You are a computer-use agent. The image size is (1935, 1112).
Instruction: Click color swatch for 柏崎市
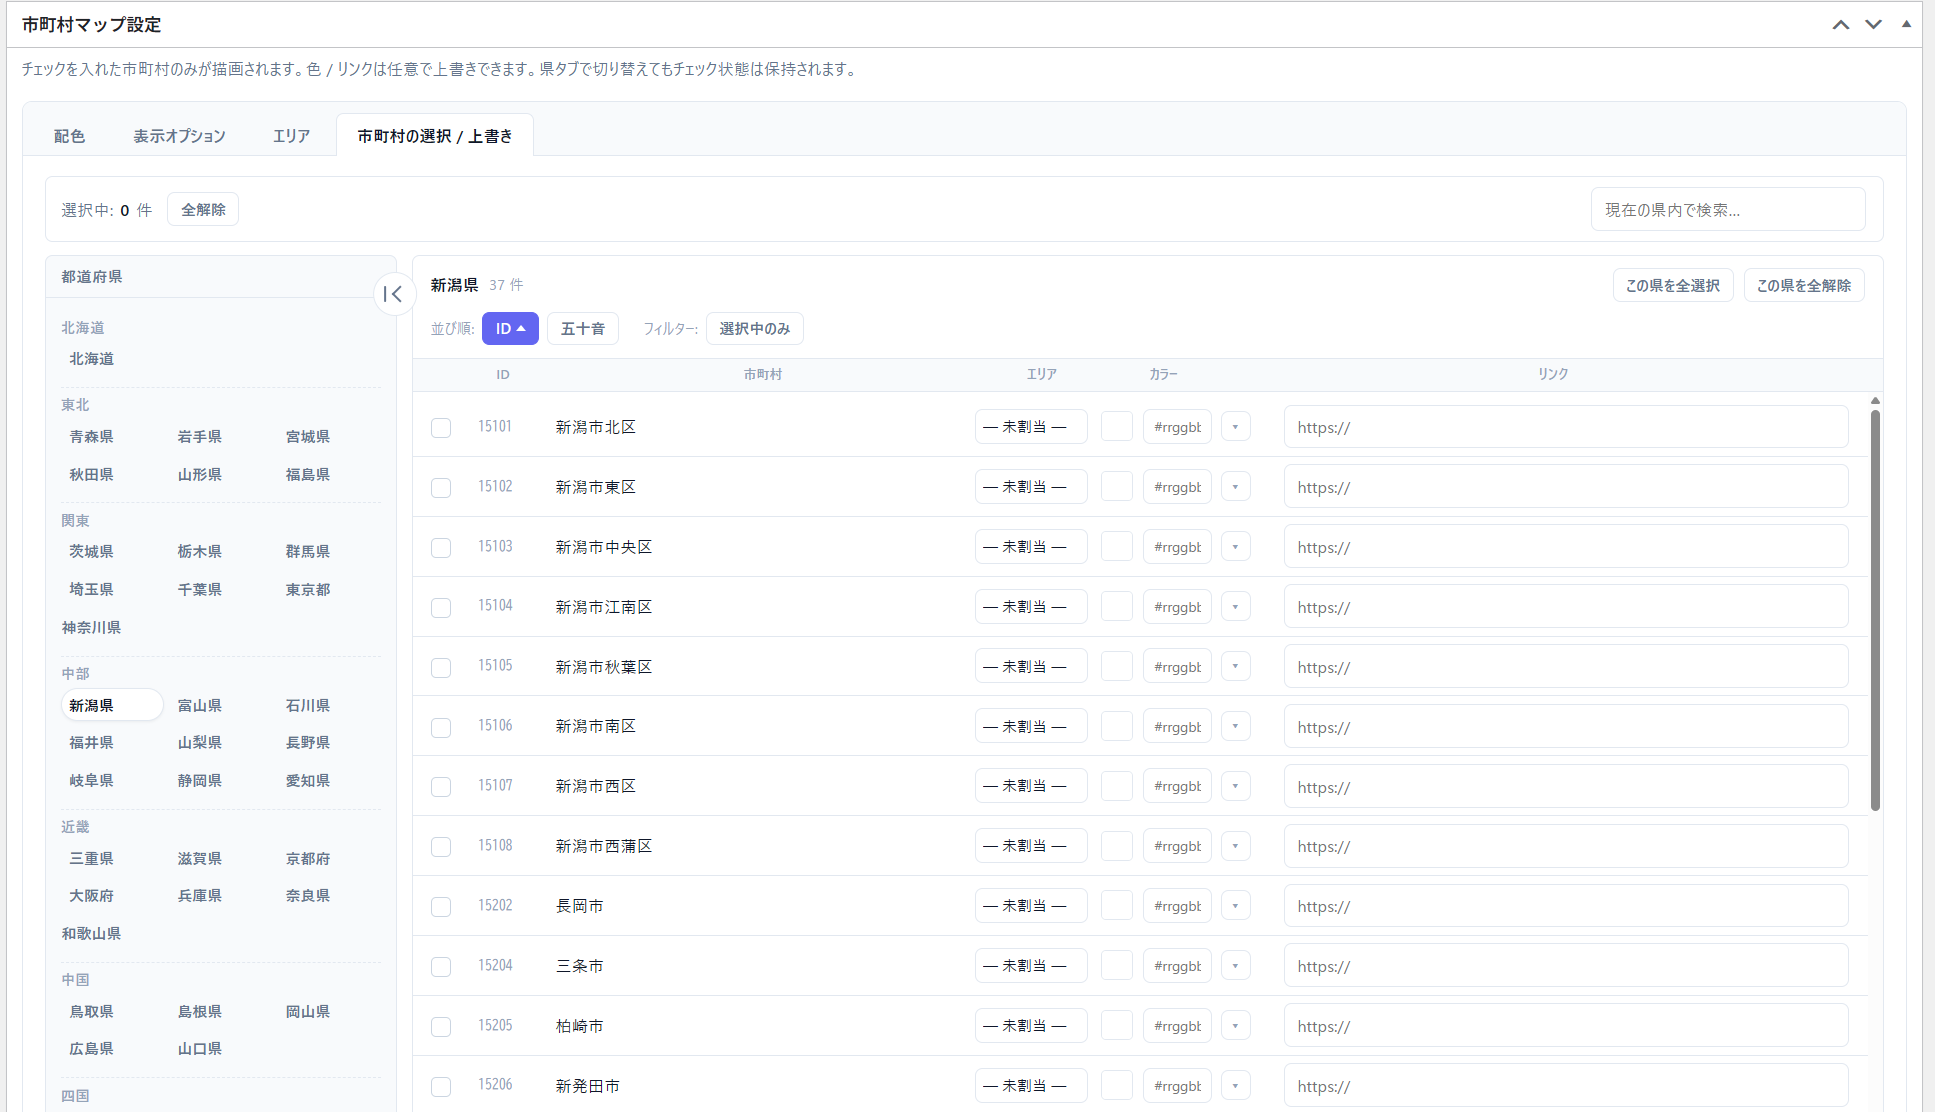[x=1117, y=1026]
